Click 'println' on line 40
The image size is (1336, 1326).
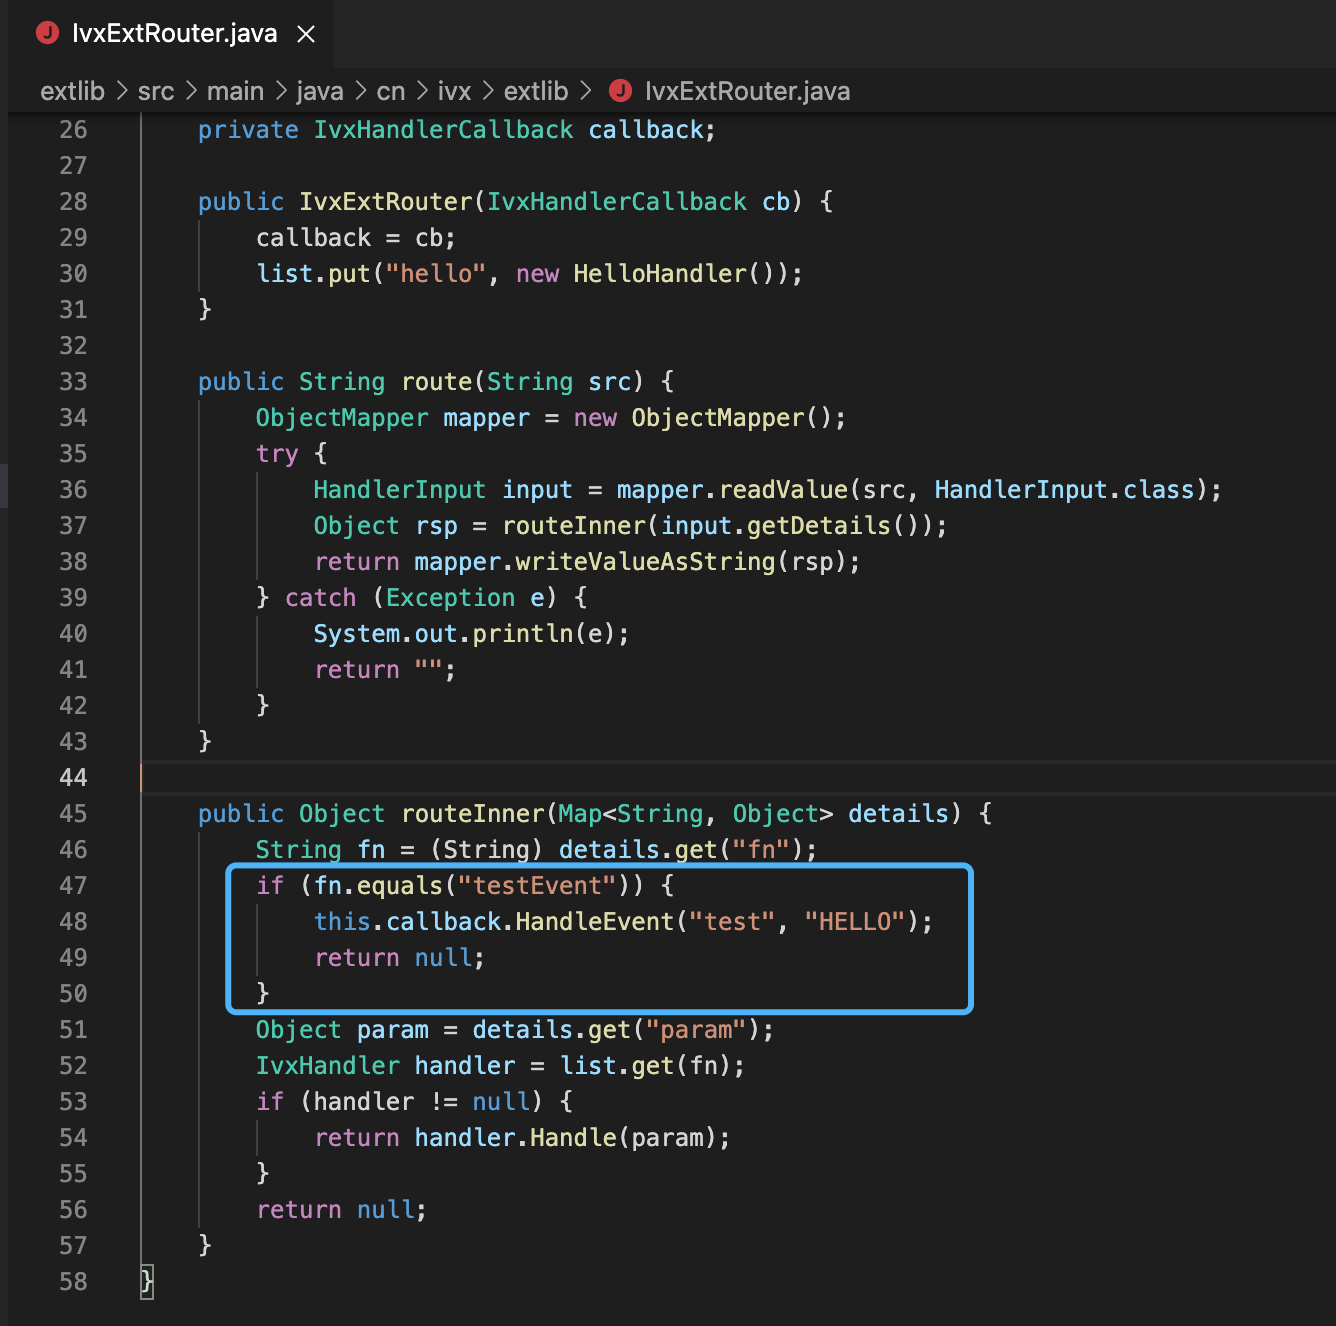[x=523, y=634]
